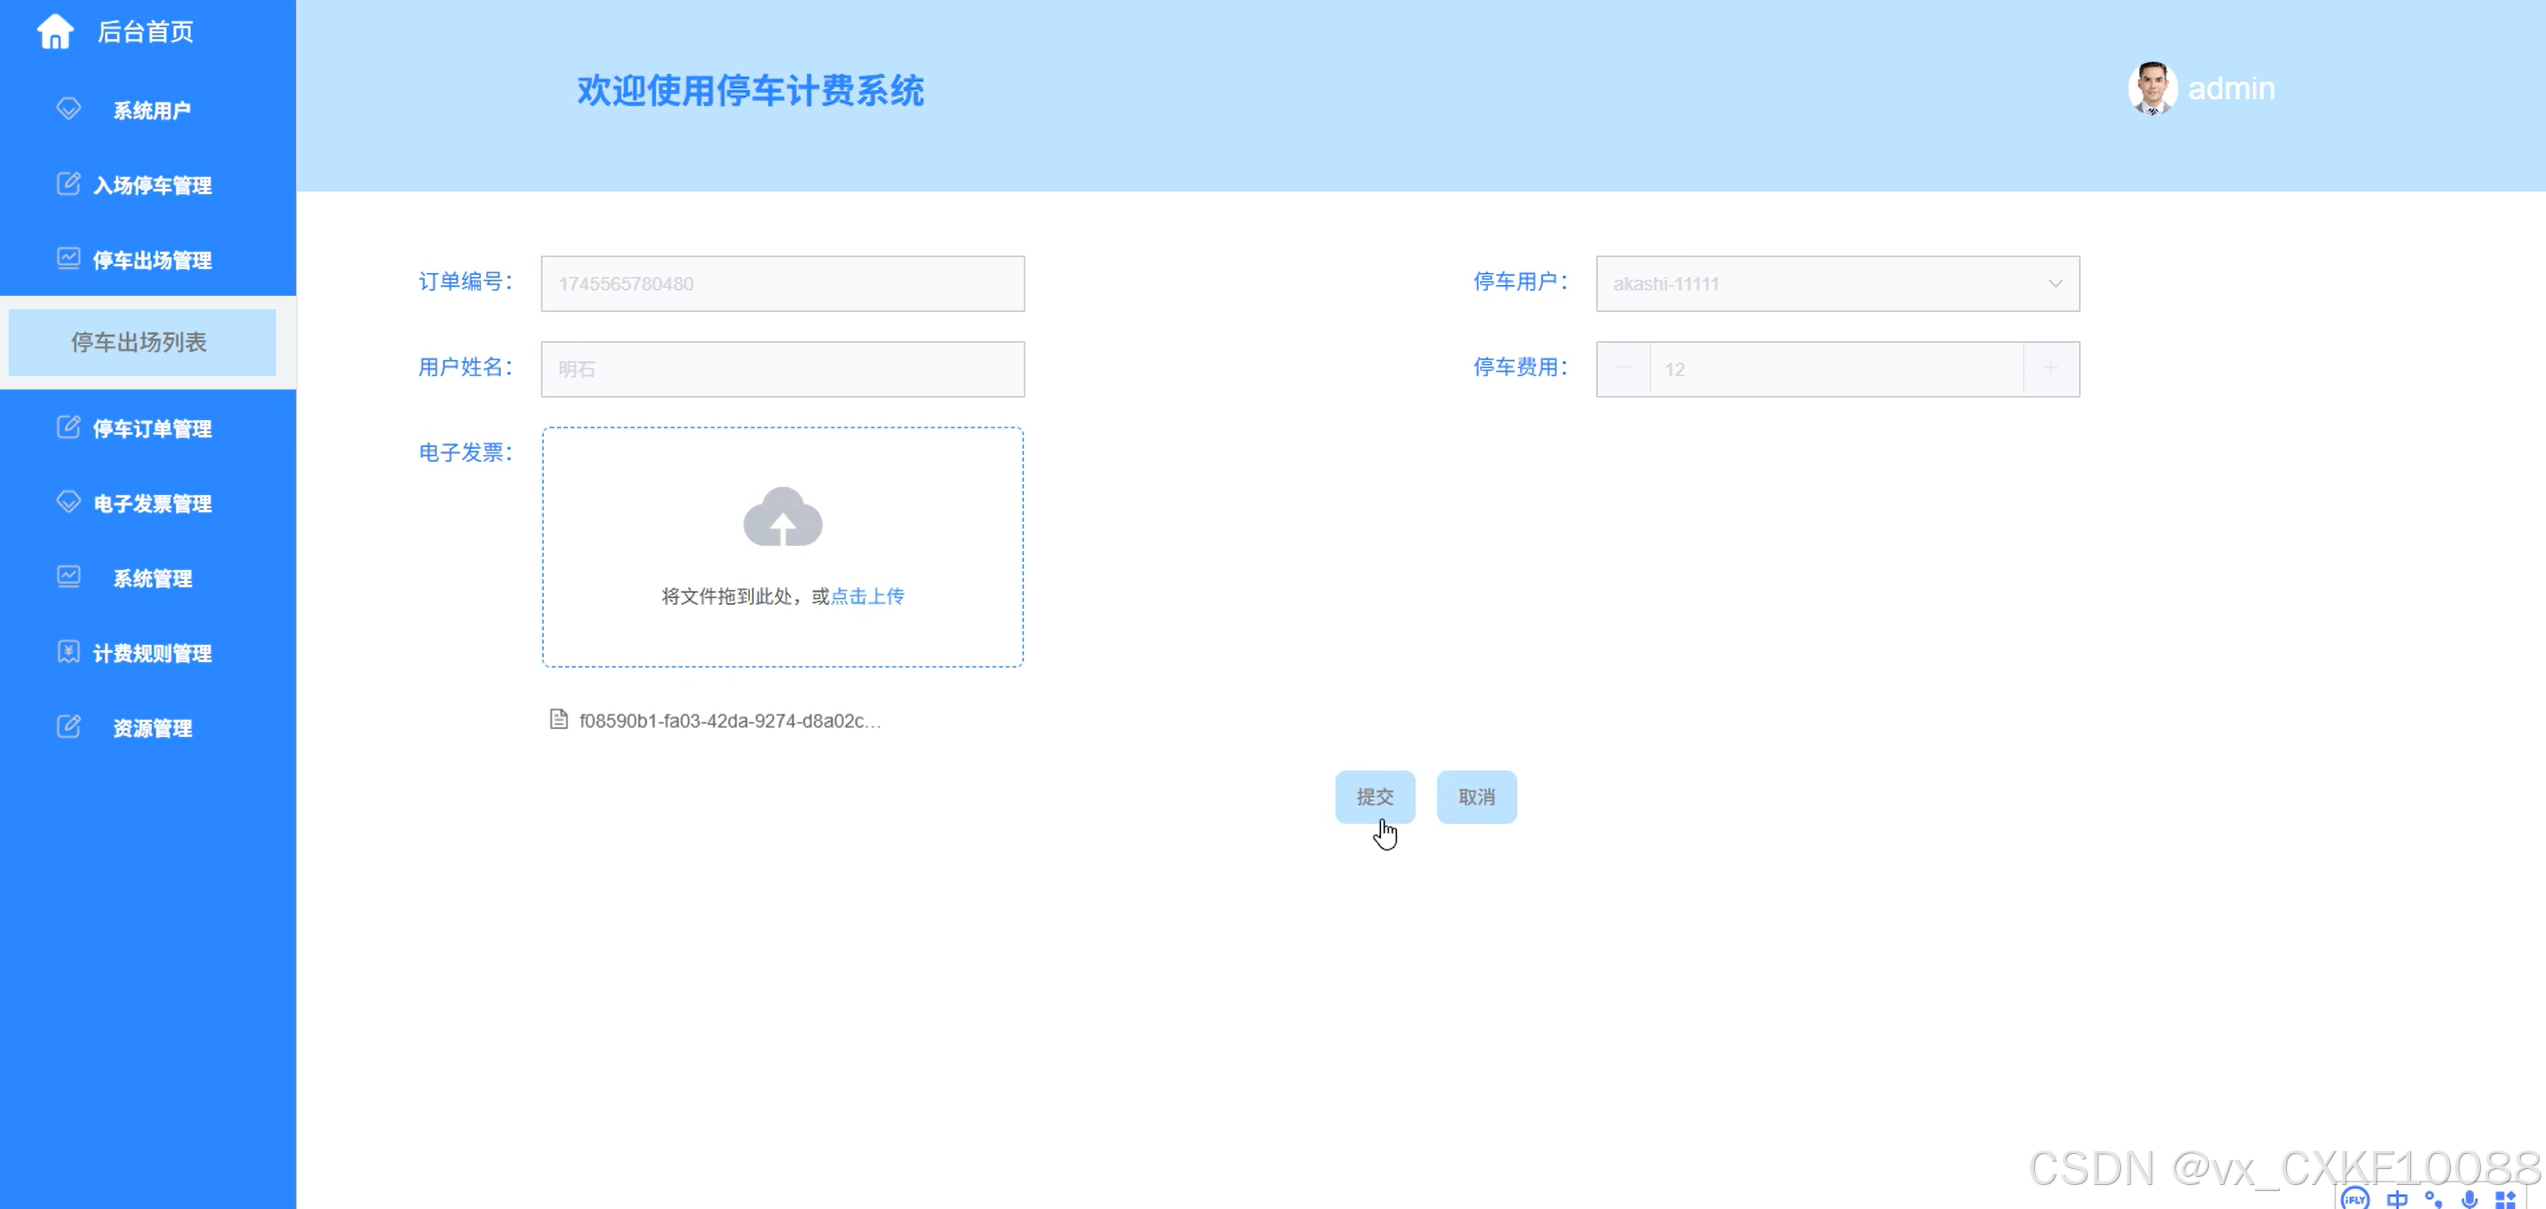The height and width of the screenshot is (1209, 2546).
Task: Click the cloud upload icon
Action: point(782,517)
